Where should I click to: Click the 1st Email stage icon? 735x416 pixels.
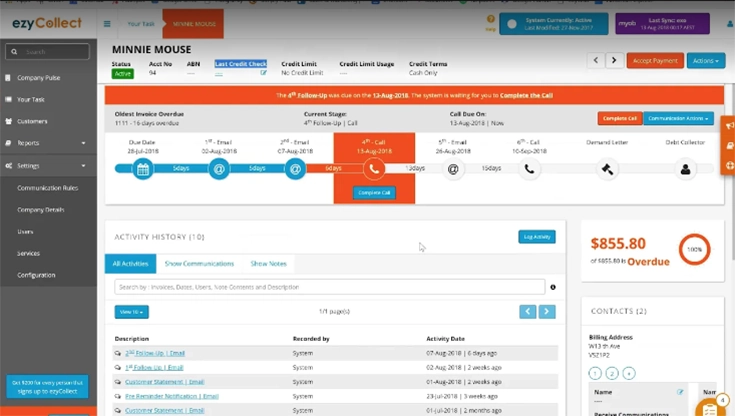[219, 169]
